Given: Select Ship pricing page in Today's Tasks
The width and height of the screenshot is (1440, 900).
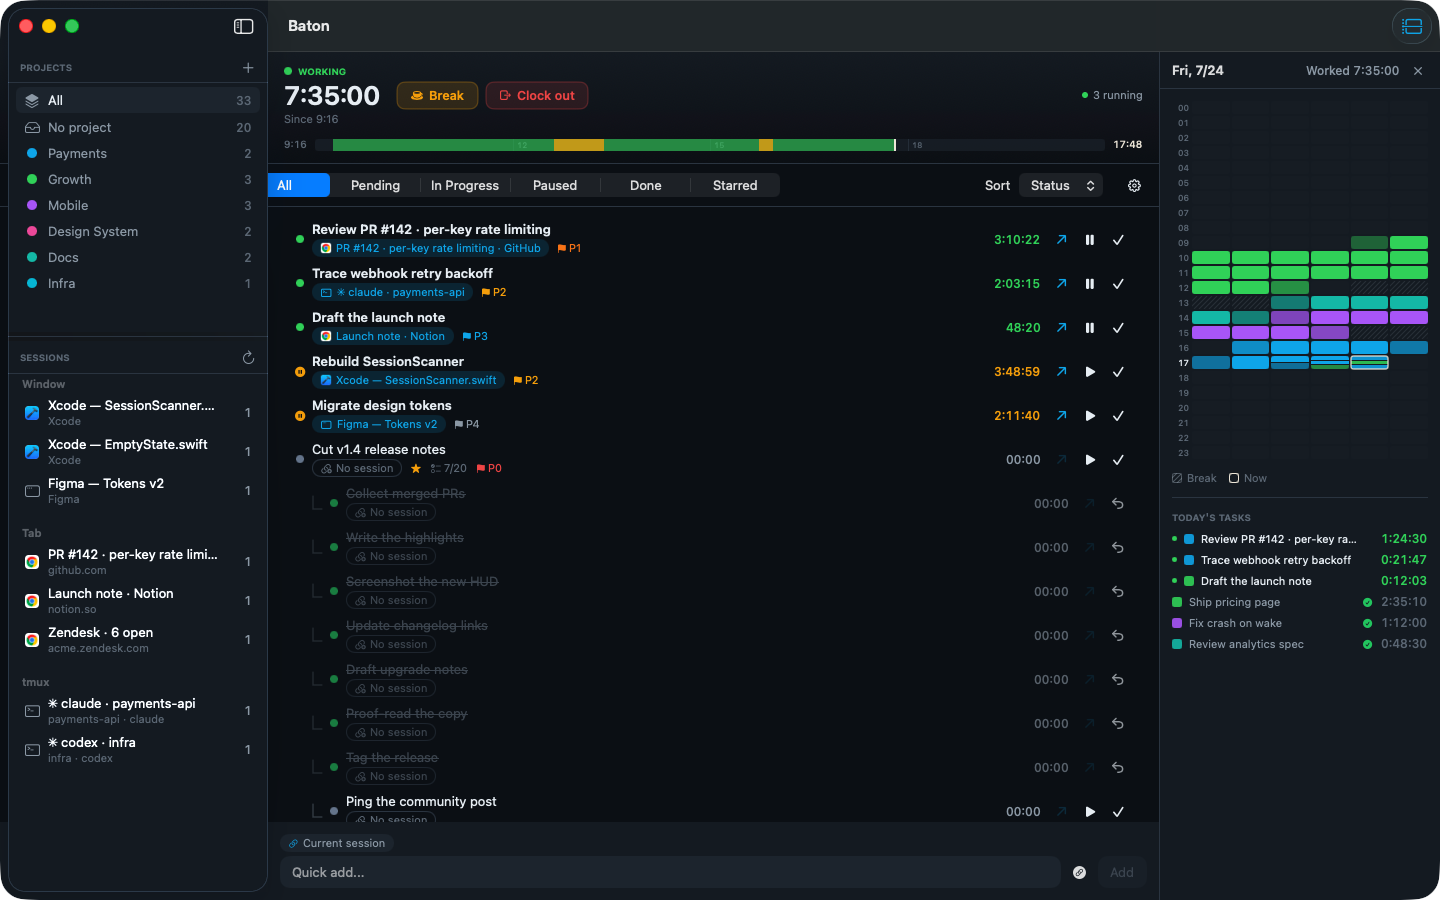Looking at the screenshot, I should click(x=1299, y=602).
